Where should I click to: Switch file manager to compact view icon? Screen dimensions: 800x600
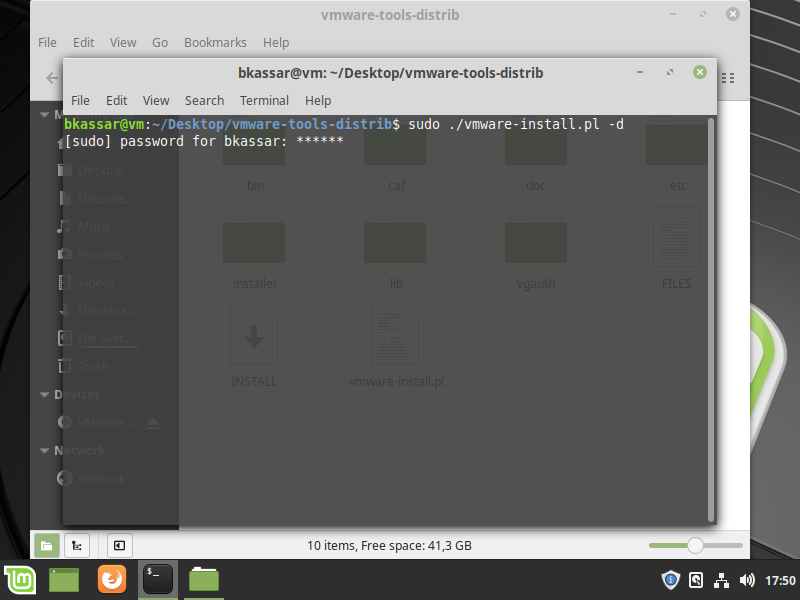tap(728, 78)
